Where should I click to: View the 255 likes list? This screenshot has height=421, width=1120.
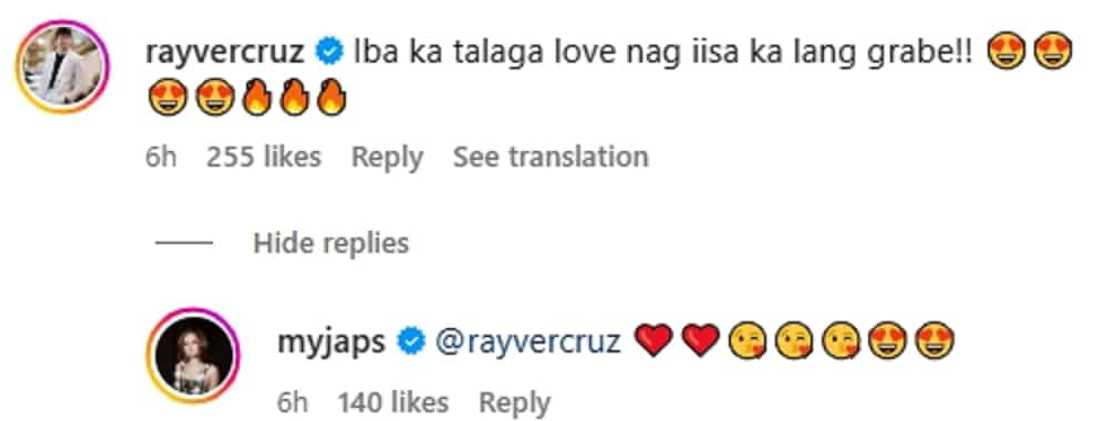[264, 157]
